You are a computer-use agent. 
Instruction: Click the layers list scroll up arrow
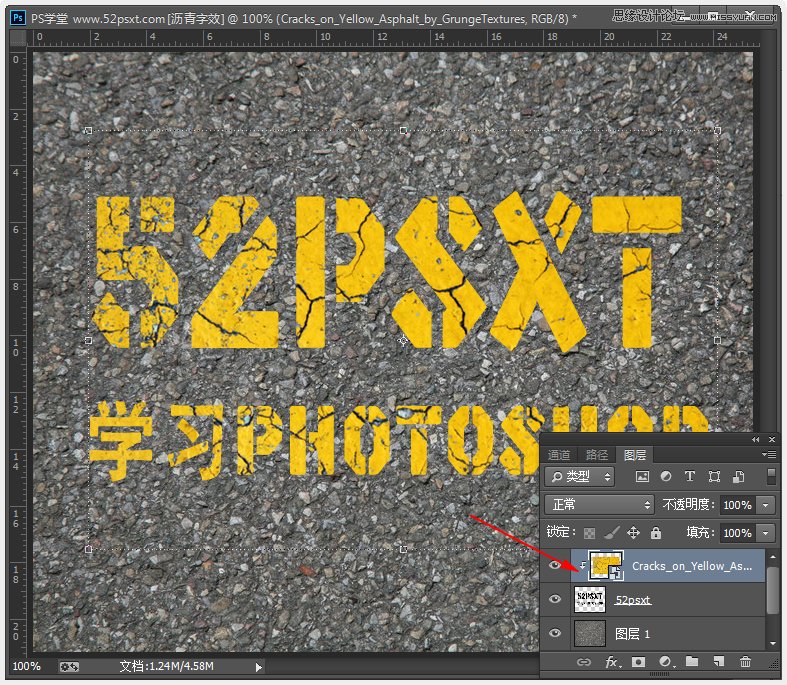coord(772,556)
